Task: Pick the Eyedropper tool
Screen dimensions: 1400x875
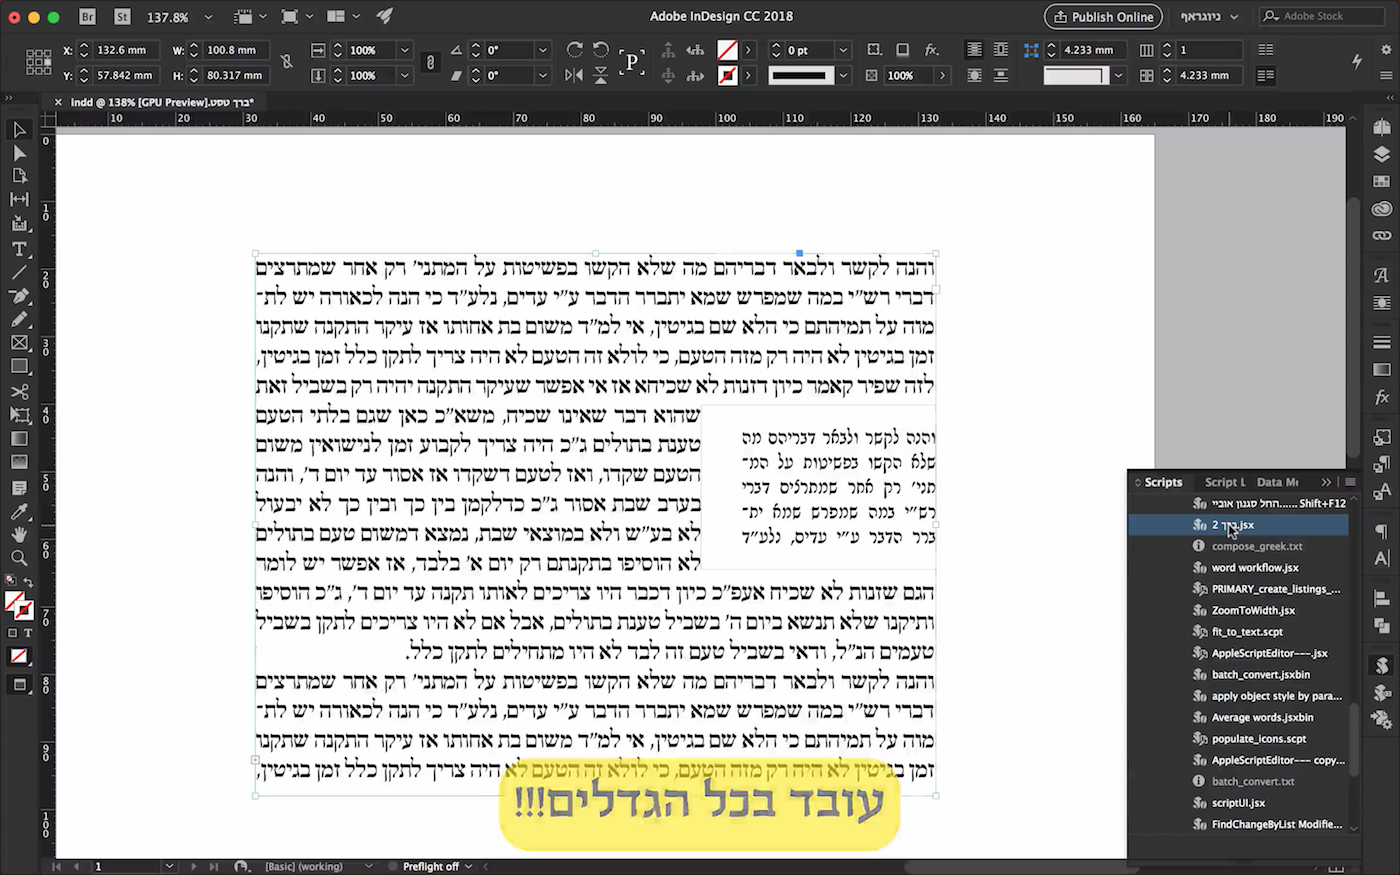Action: [x=18, y=512]
